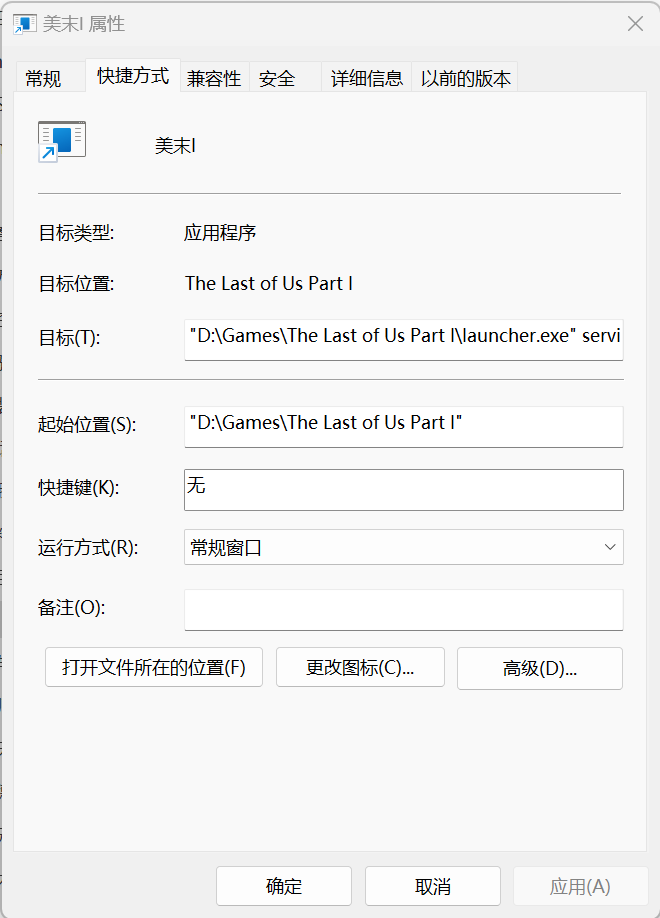Viewport: 660px width, 918px height.
Task: Confirm changes with the 确定 button
Action: (283, 885)
